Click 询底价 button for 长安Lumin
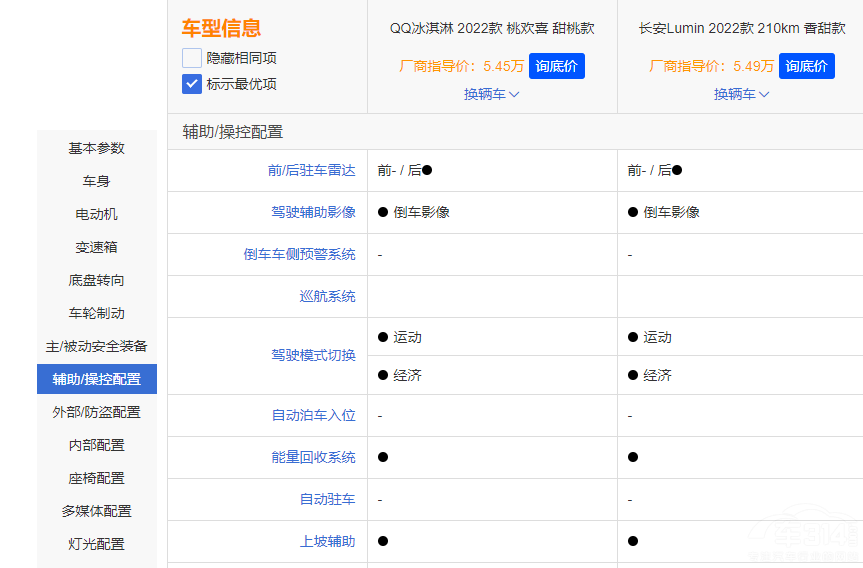863x568 pixels. [x=806, y=66]
